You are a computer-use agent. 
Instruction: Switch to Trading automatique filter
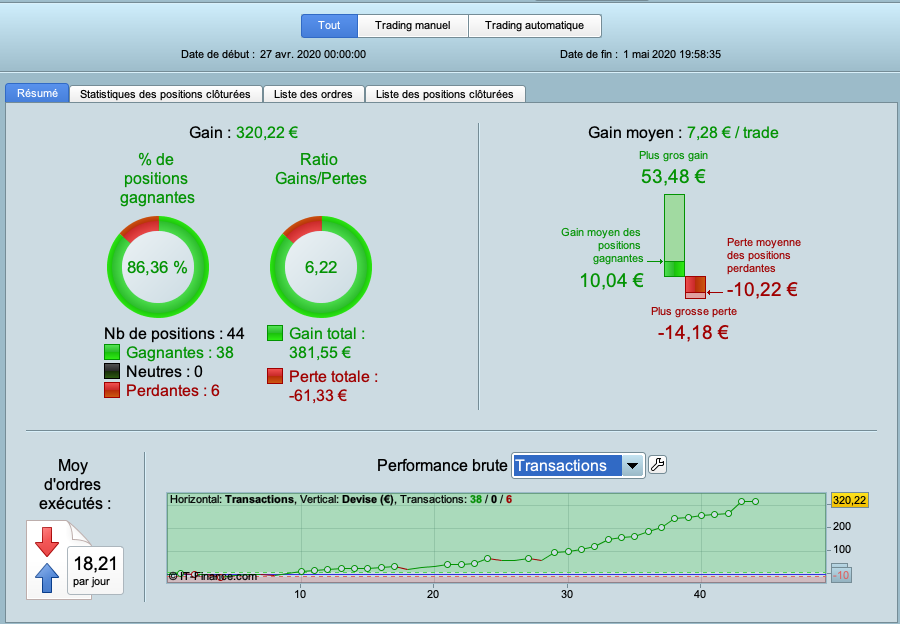point(534,26)
